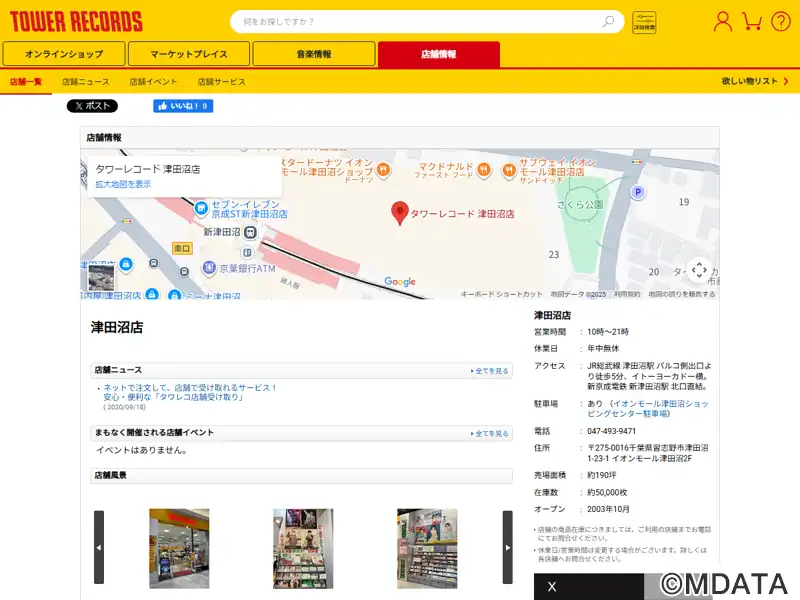Switch to マーケットプレイス tab
This screenshot has width=800, height=600.
point(189,54)
